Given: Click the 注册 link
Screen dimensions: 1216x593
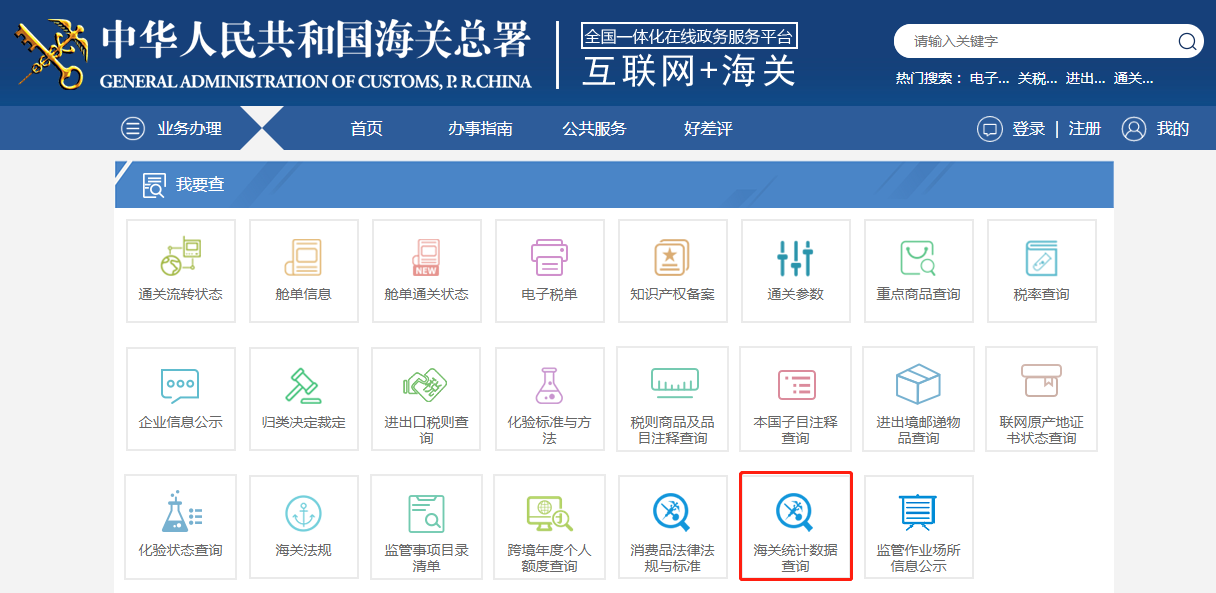Looking at the screenshot, I should pos(1085,129).
